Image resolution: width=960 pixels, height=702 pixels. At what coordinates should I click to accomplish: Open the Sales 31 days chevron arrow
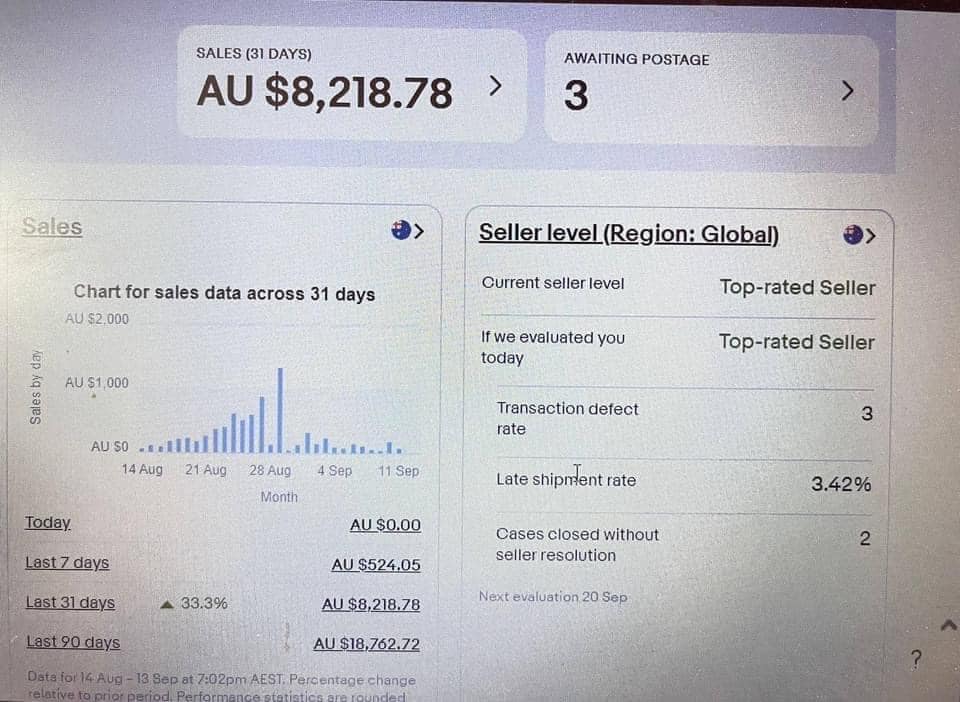click(x=495, y=86)
